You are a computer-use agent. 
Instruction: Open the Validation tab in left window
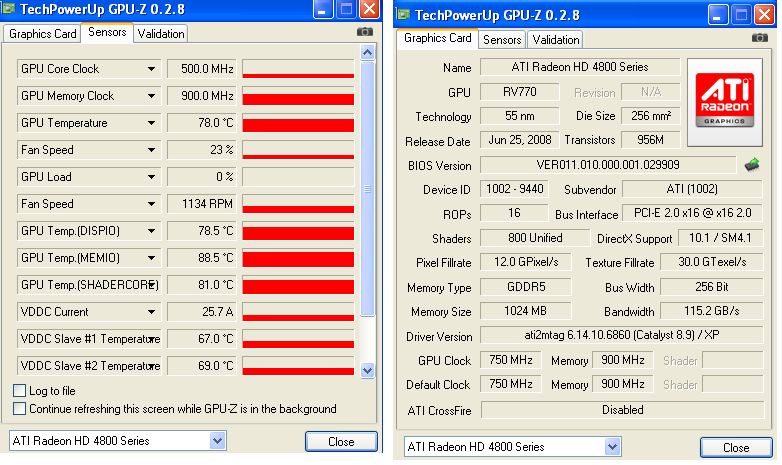coord(161,33)
